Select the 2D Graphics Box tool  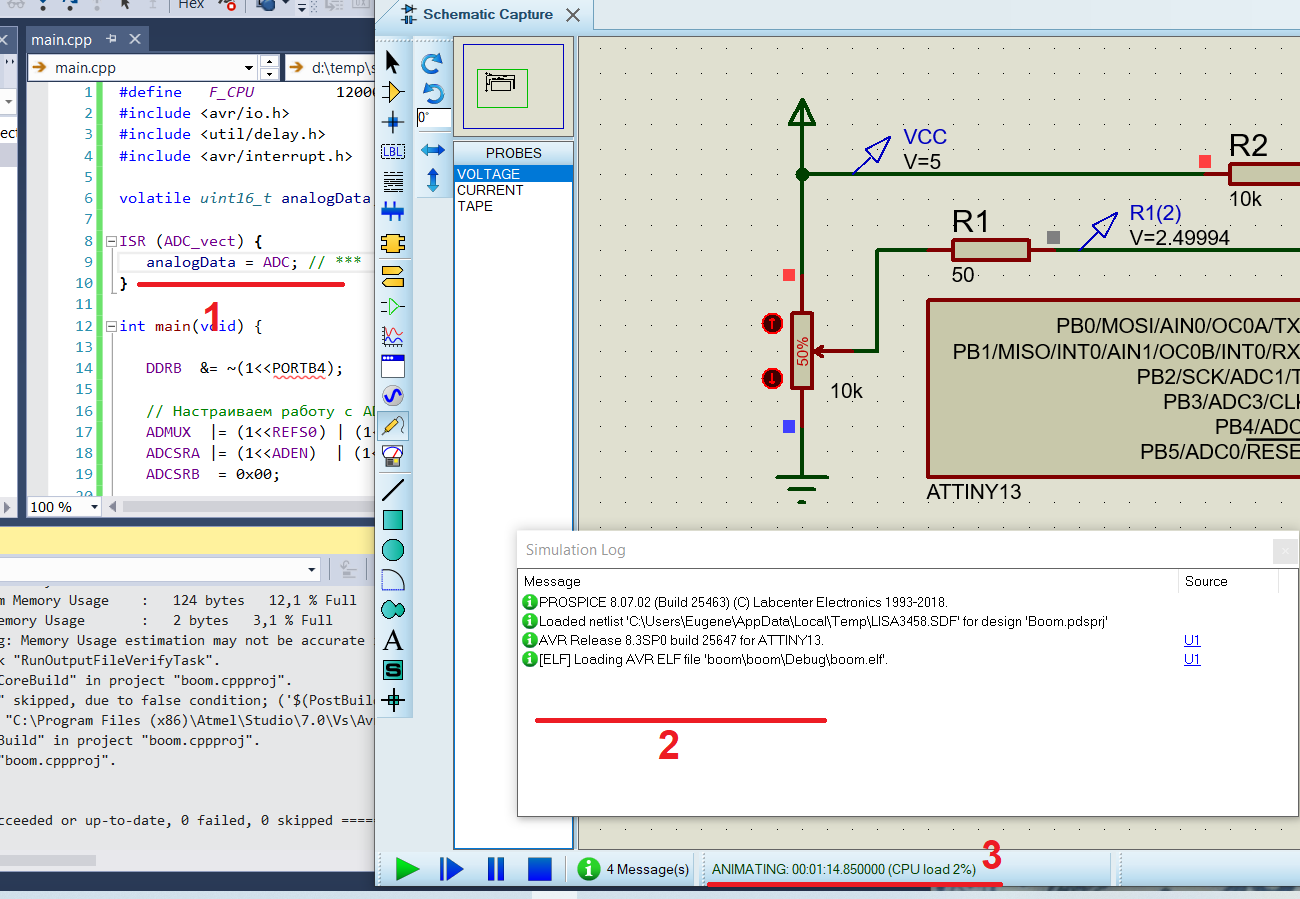(x=393, y=520)
